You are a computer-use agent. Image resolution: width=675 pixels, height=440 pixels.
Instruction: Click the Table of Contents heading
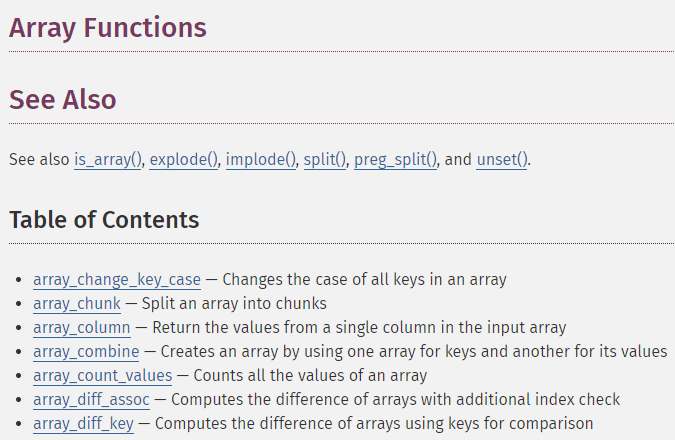coord(104,220)
